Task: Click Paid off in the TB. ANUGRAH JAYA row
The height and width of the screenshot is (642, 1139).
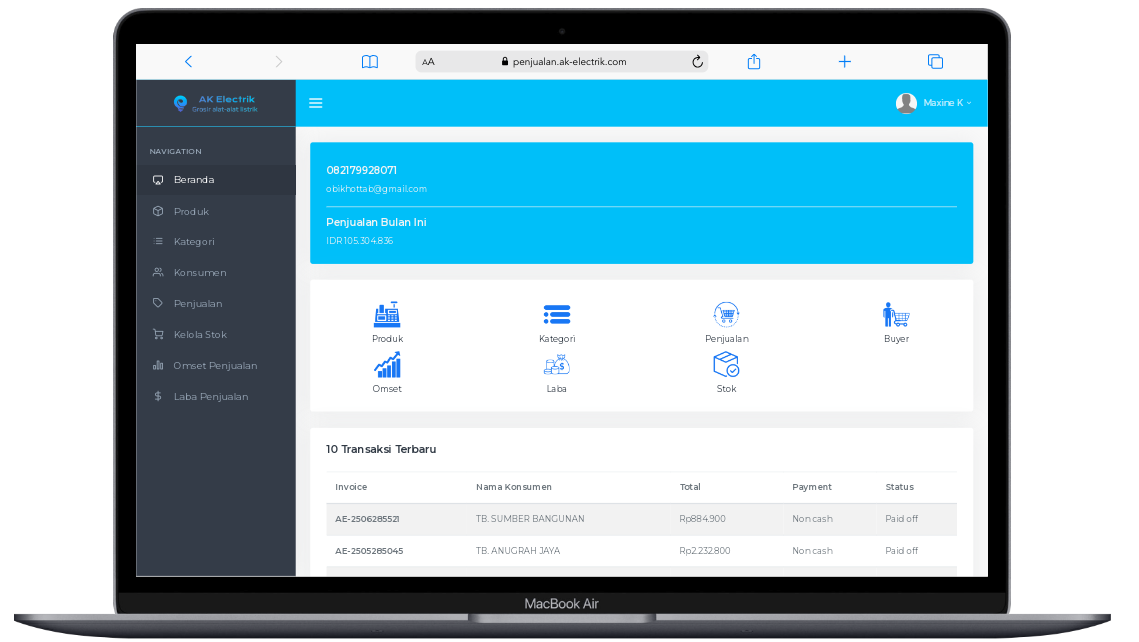Action: click(x=901, y=551)
